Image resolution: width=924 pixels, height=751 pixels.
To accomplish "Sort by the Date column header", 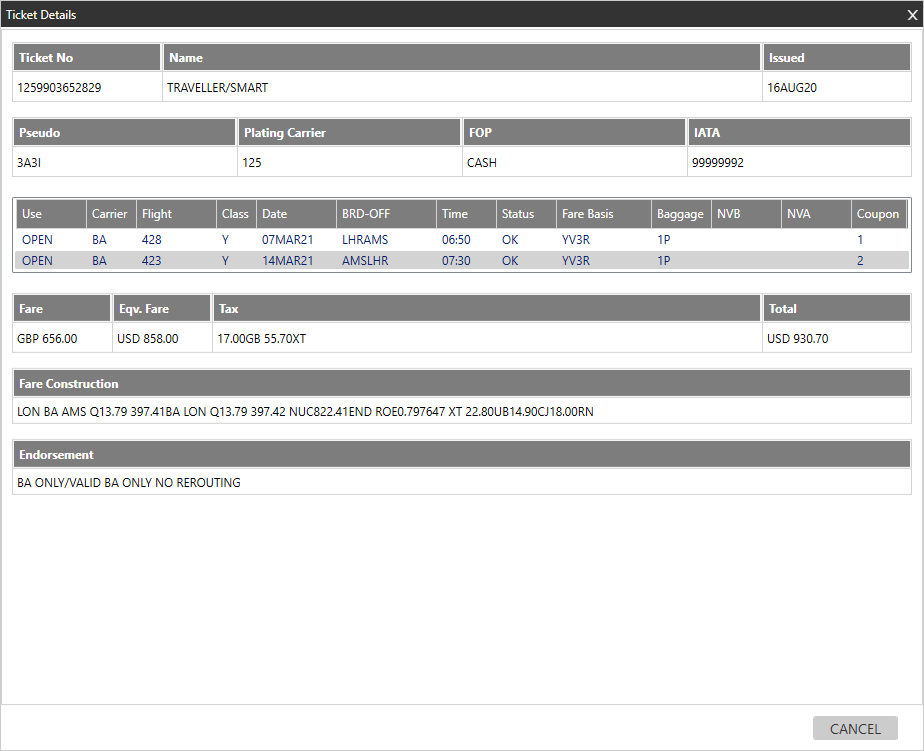I will coord(296,214).
